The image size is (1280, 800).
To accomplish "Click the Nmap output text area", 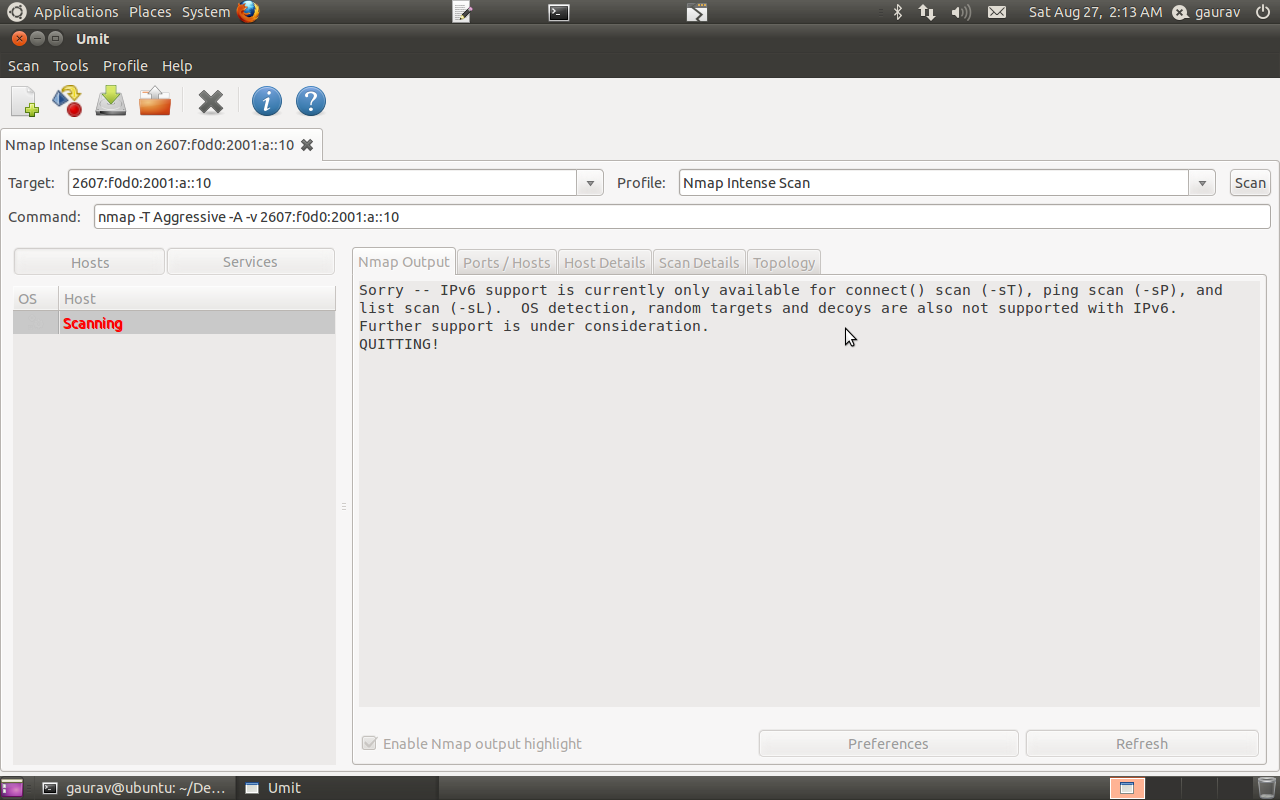I will point(809,494).
